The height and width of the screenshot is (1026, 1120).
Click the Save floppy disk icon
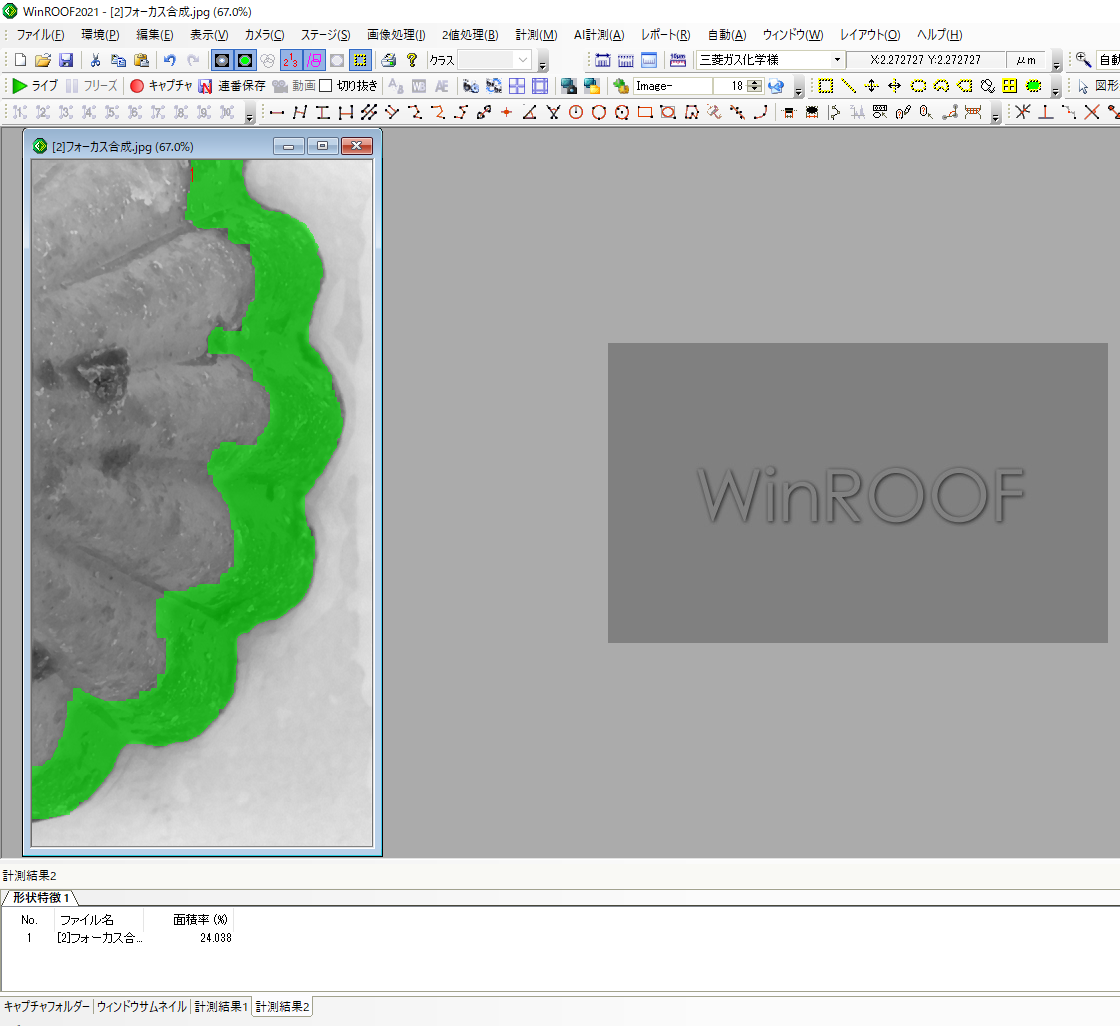(66, 60)
